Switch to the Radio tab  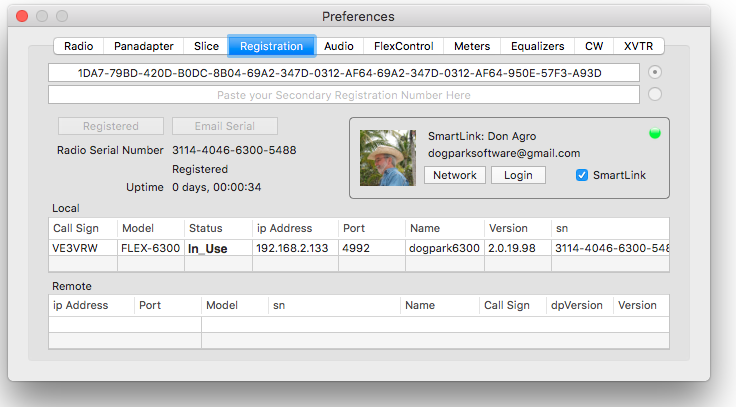click(79, 46)
